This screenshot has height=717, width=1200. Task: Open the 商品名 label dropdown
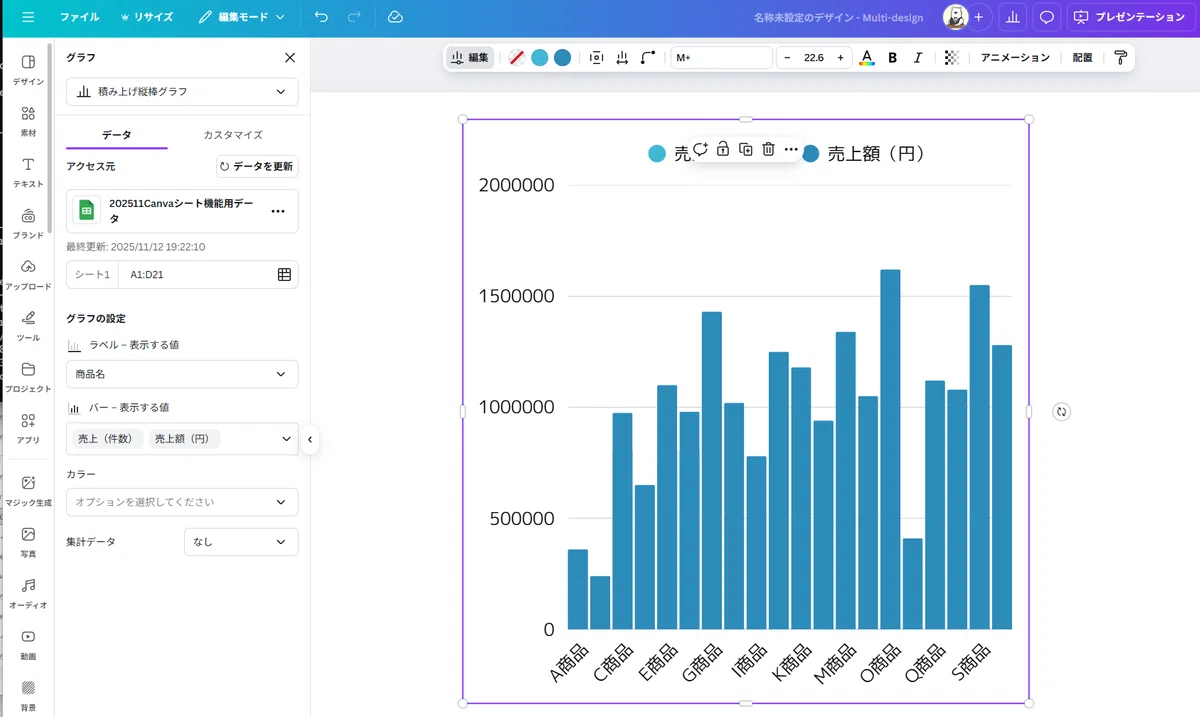point(182,374)
